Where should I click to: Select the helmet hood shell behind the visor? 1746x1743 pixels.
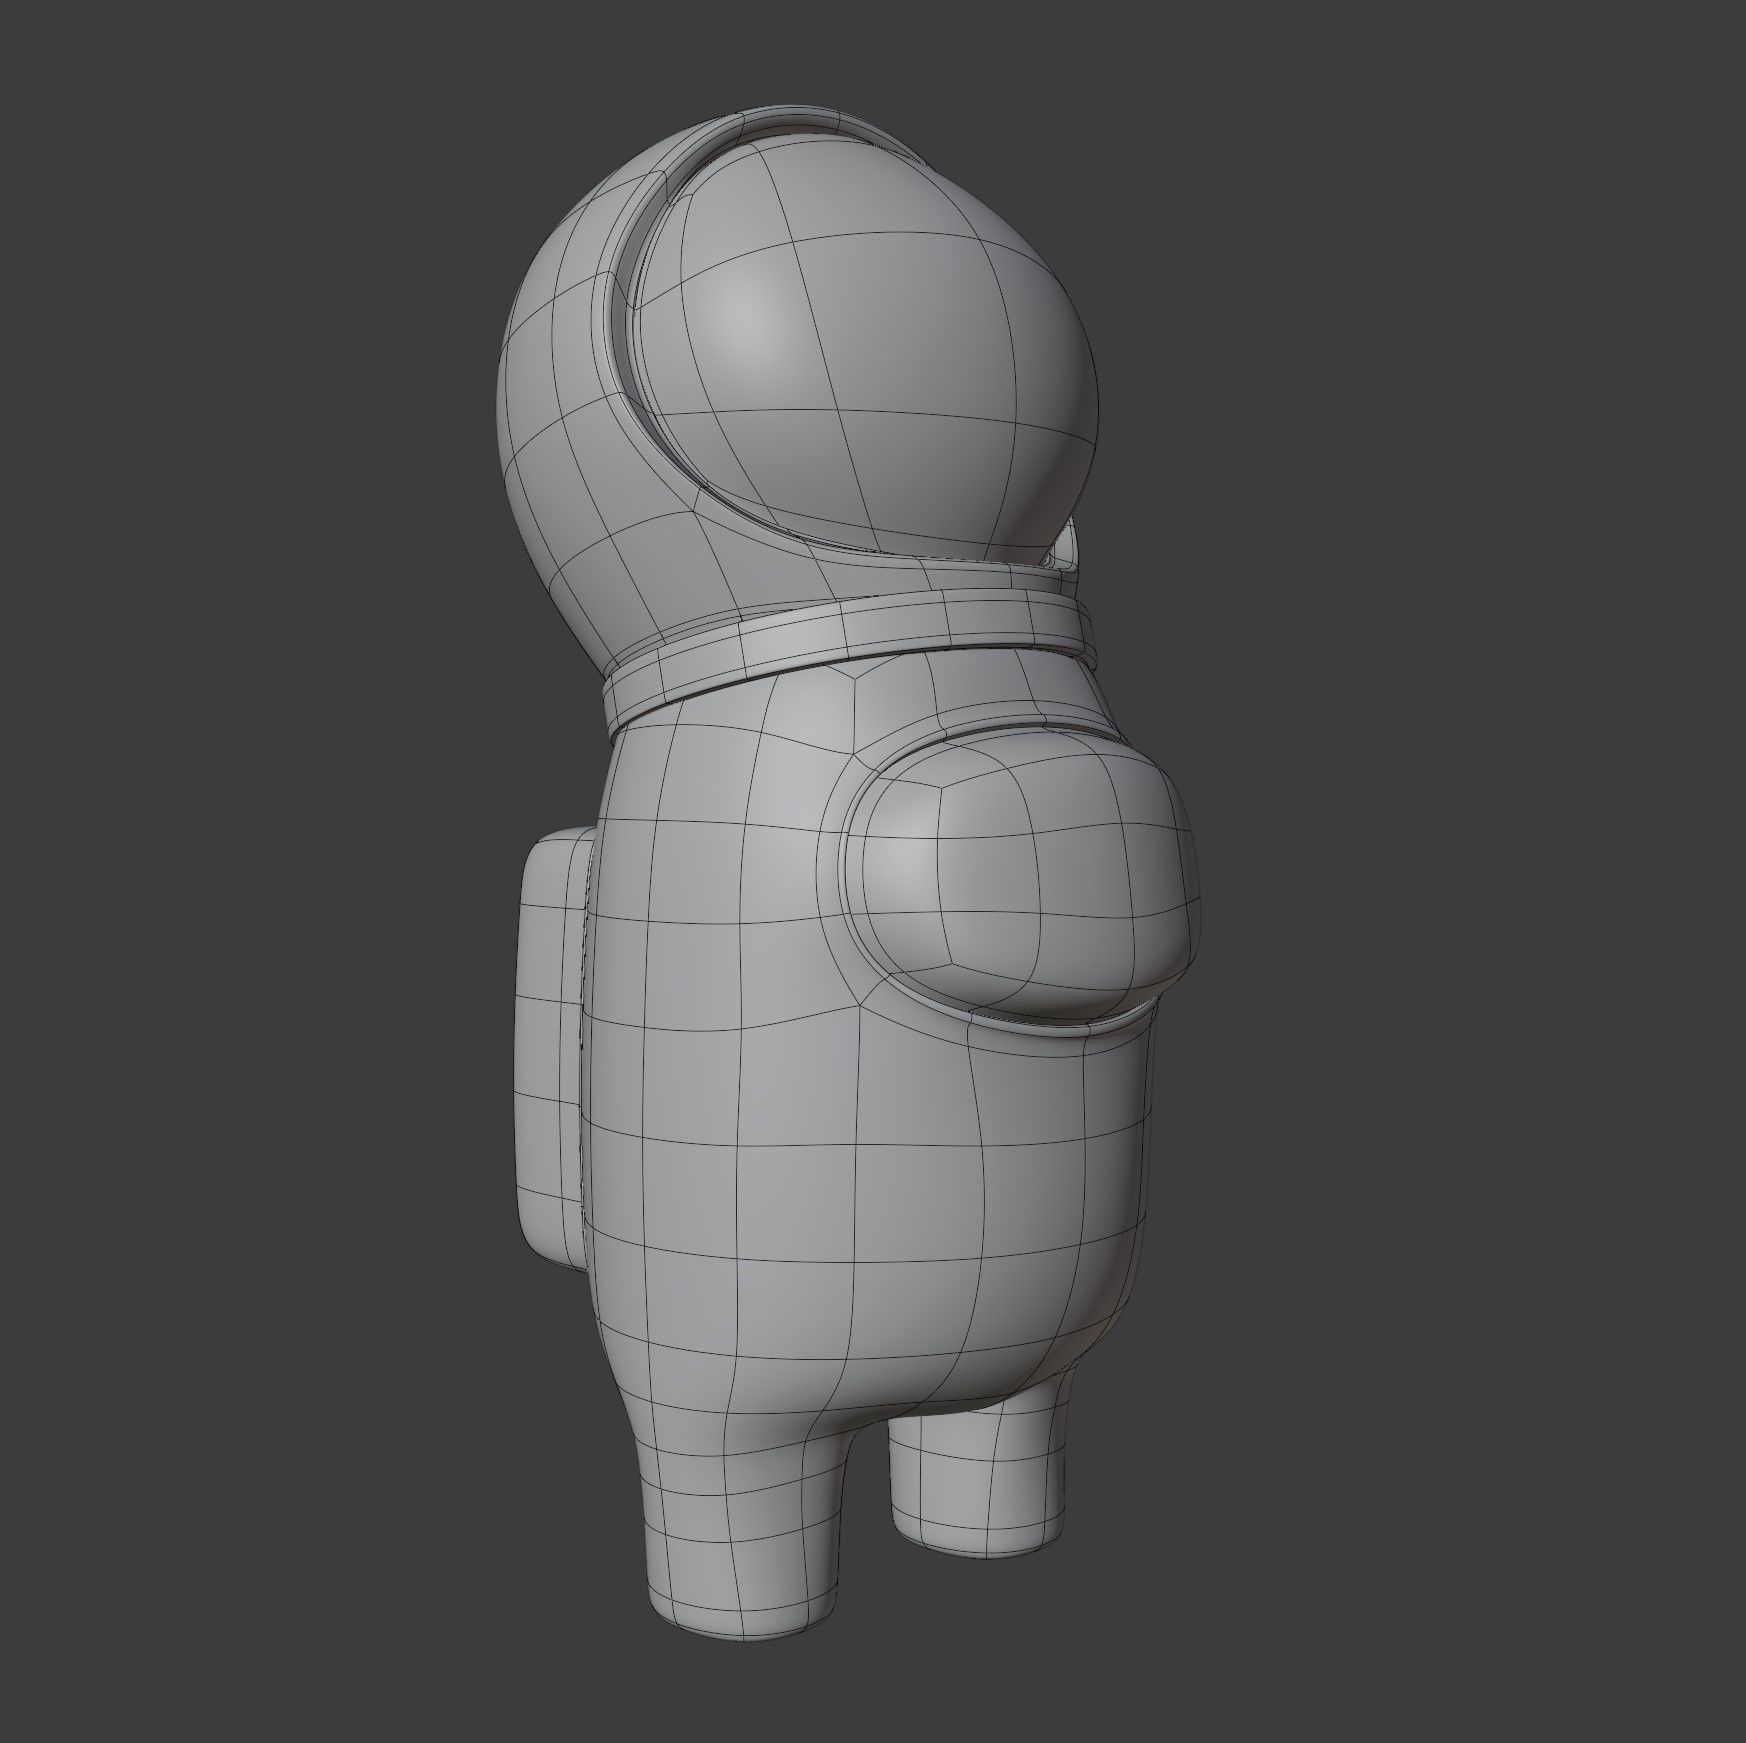point(580,400)
